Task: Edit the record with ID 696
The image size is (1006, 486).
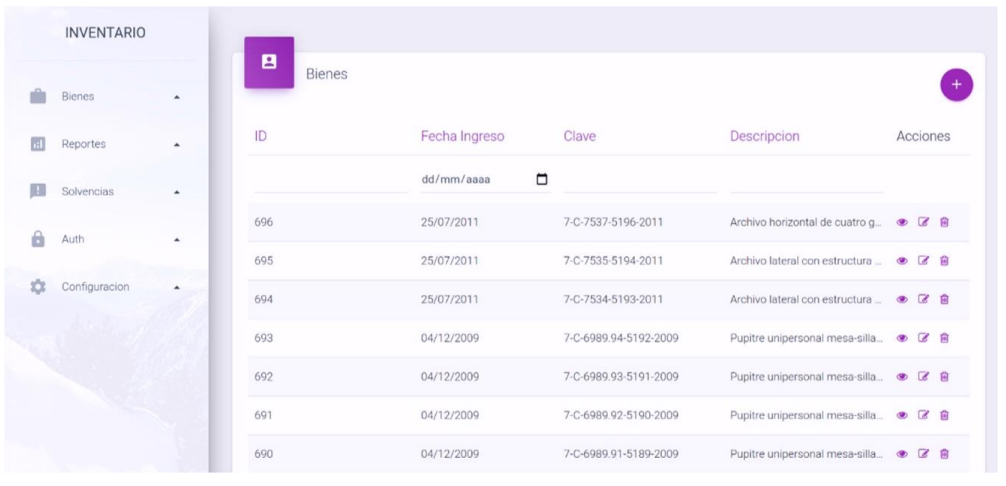Action: coord(923,222)
